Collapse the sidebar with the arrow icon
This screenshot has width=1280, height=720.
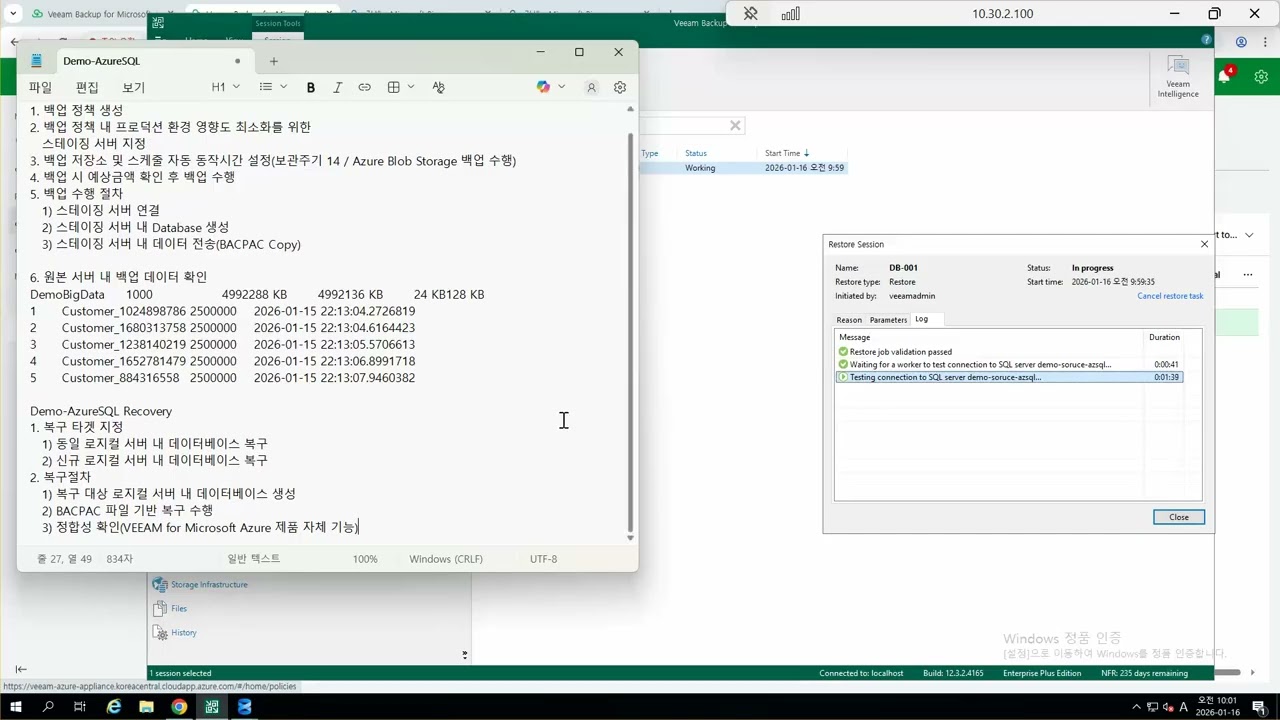coord(21,669)
